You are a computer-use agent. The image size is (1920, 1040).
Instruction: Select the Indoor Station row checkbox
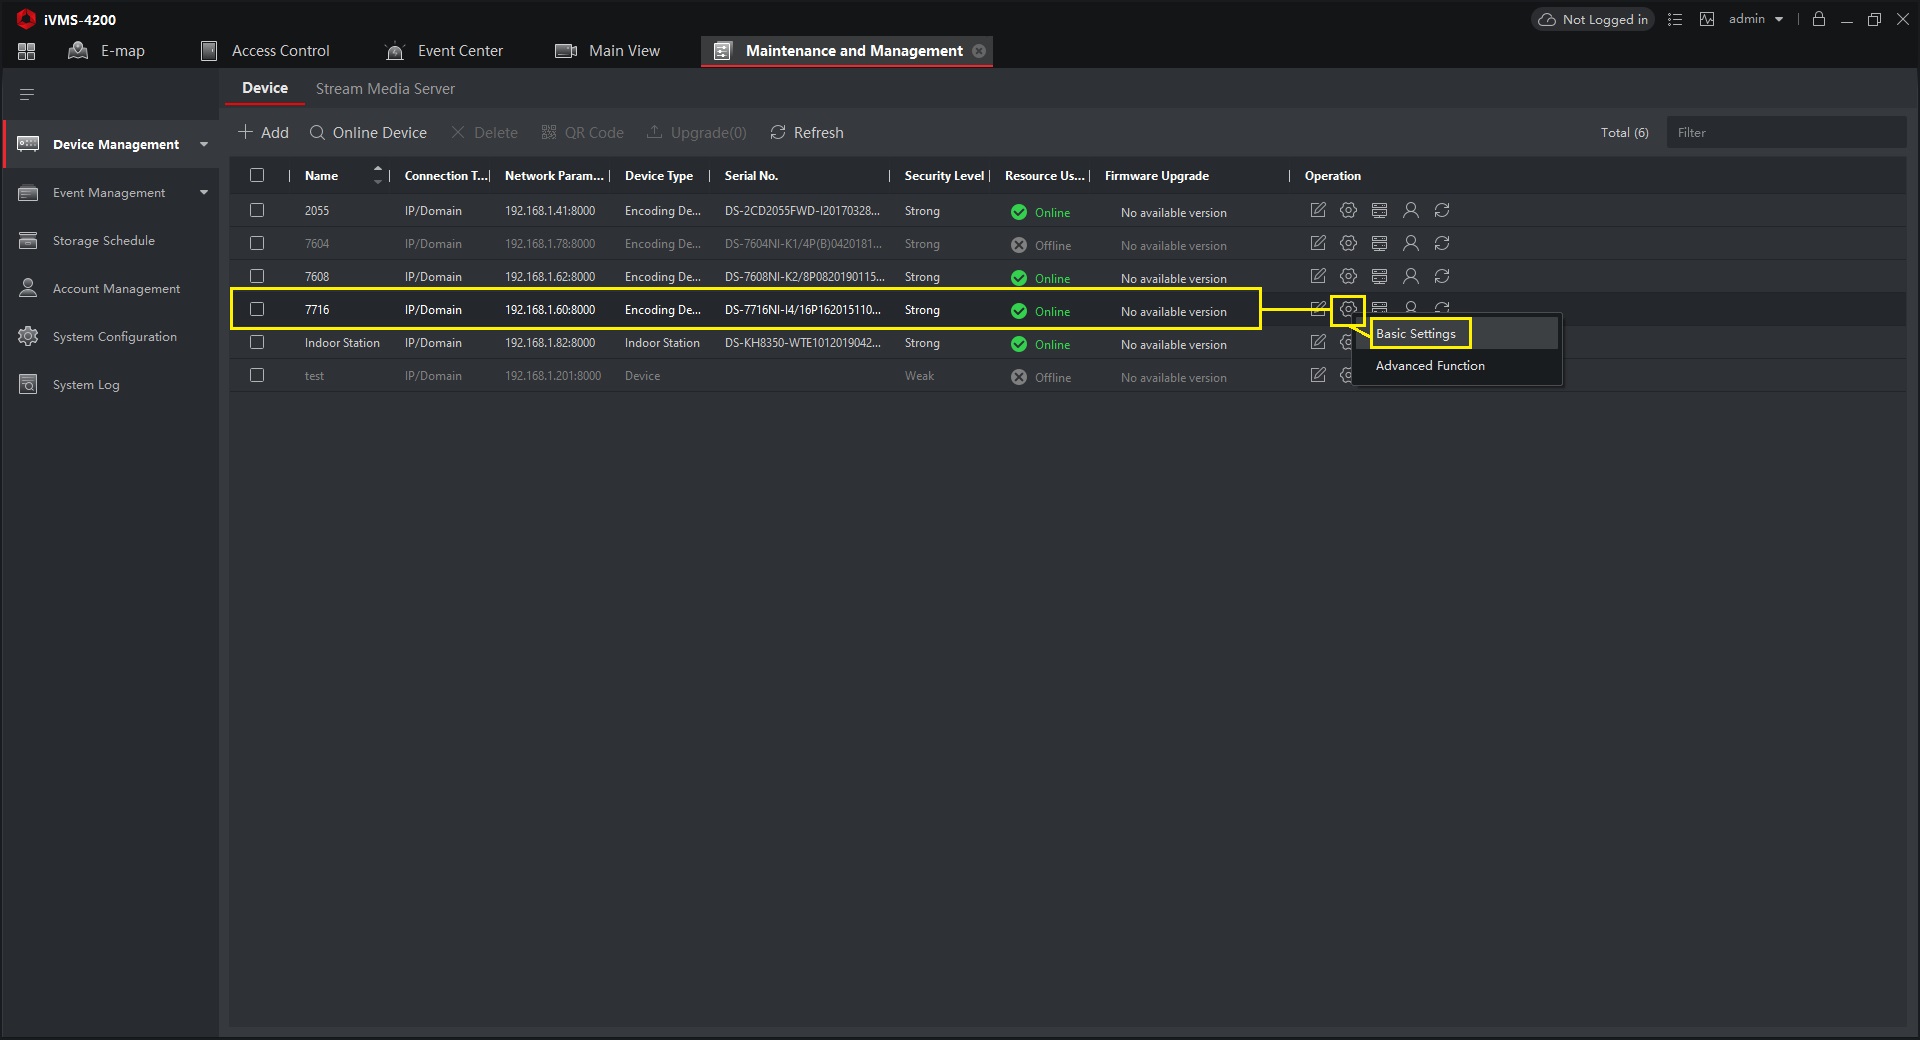(257, 342)
